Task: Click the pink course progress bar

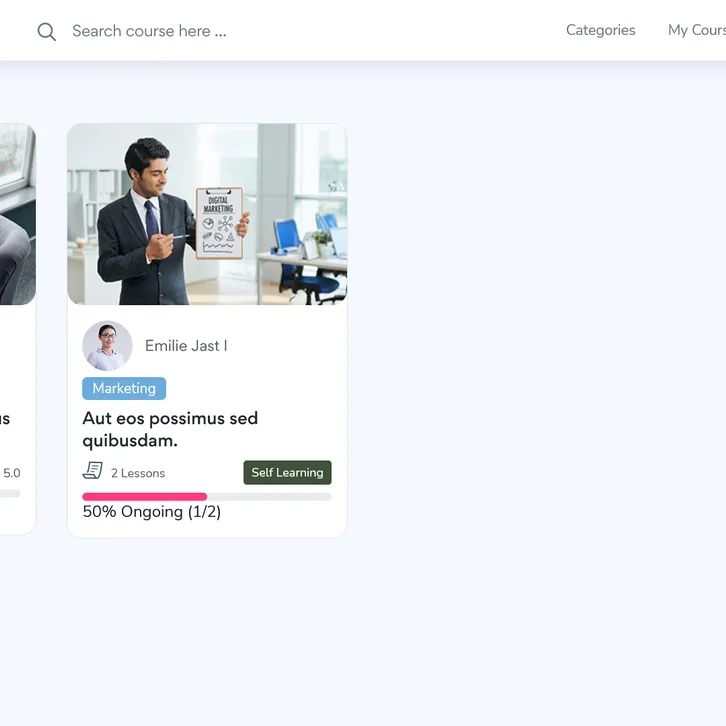Action: click(144, 496)
